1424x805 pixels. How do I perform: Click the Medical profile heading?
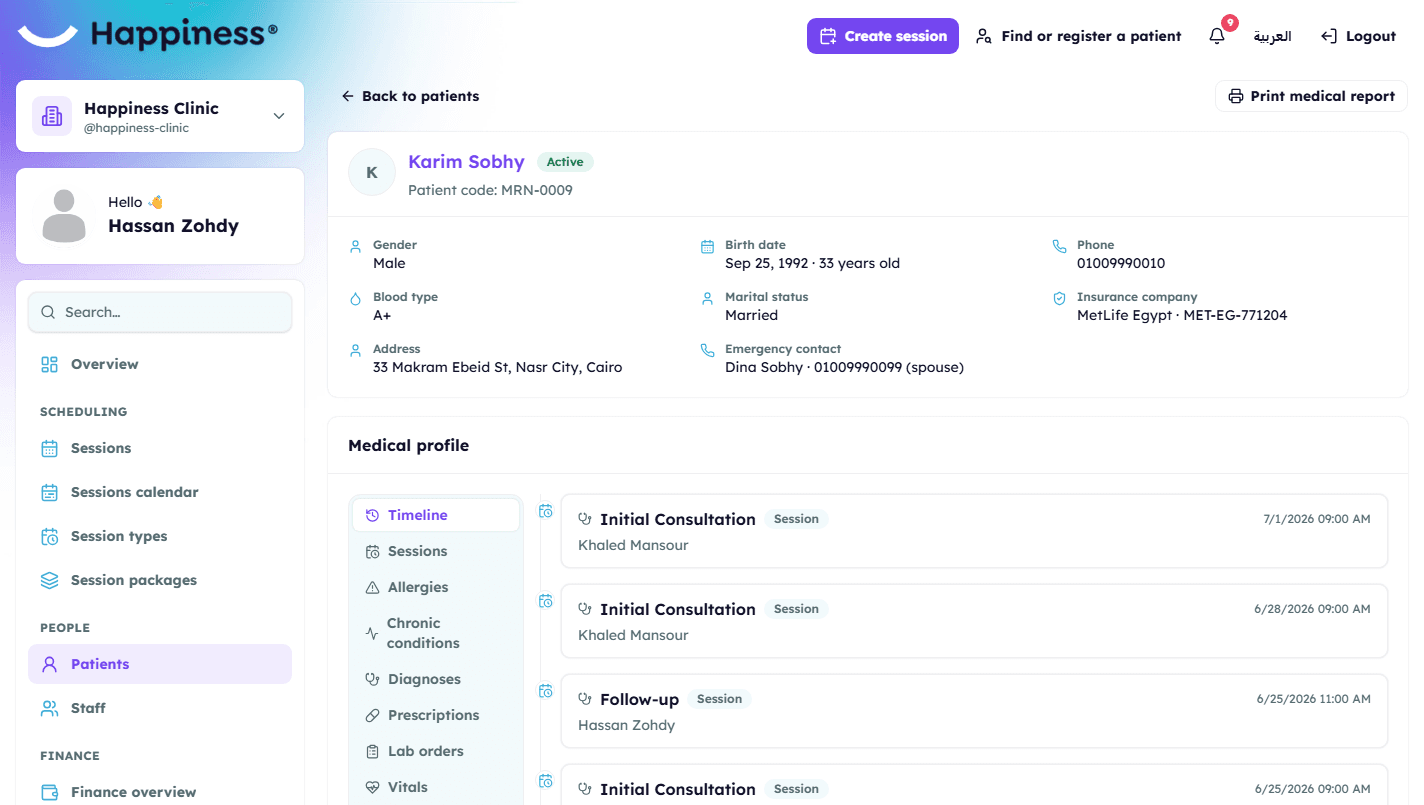pyautogui.click(x=408, y=446)
